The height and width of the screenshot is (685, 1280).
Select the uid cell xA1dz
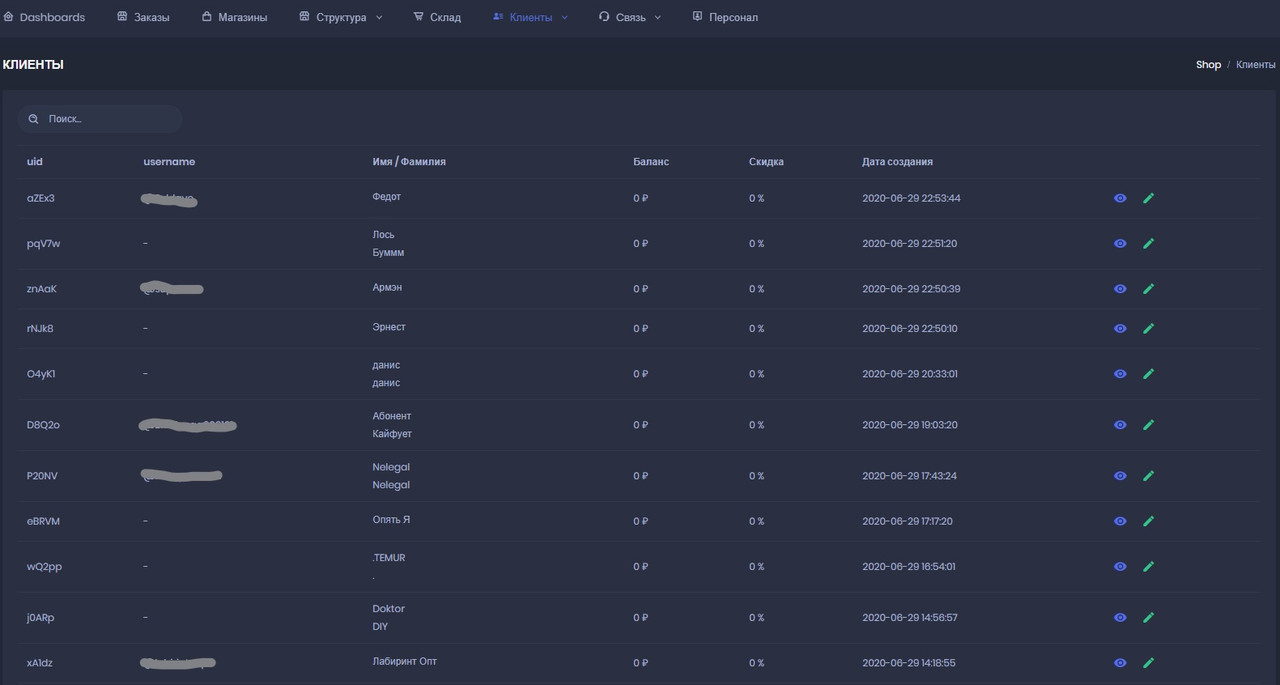(40, 663)
